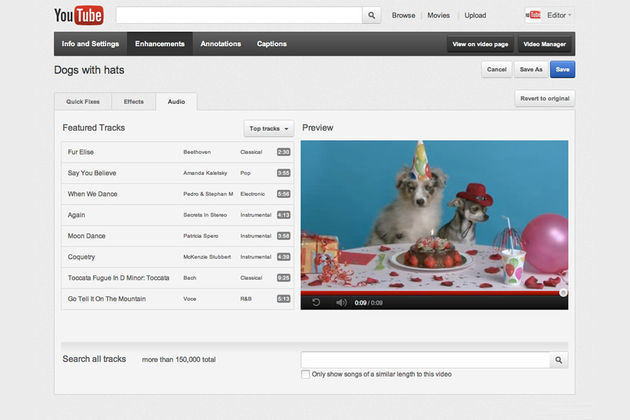
Task: Click the replay icon in video player
Action: coord(316,302)
